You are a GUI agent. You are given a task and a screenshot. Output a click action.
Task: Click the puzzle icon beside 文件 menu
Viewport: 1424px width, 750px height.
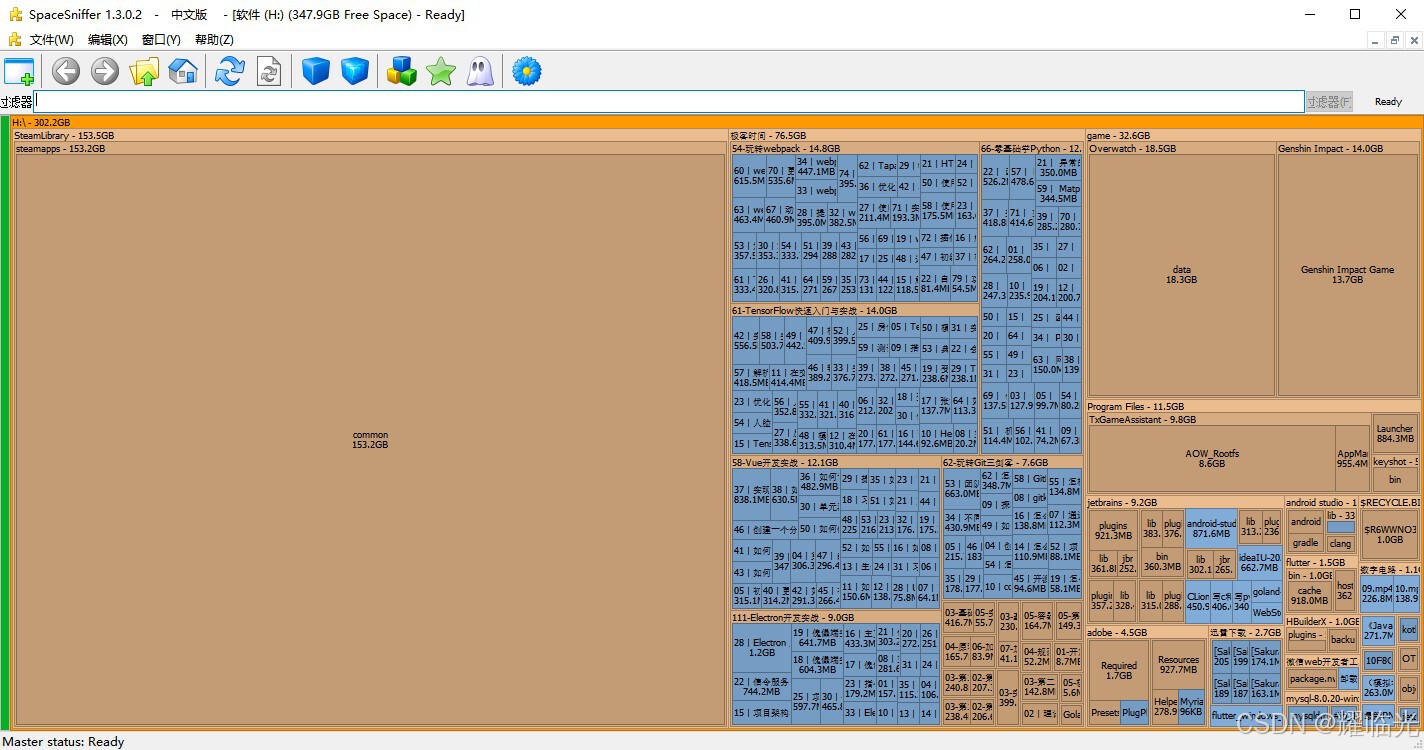(14, 40)
